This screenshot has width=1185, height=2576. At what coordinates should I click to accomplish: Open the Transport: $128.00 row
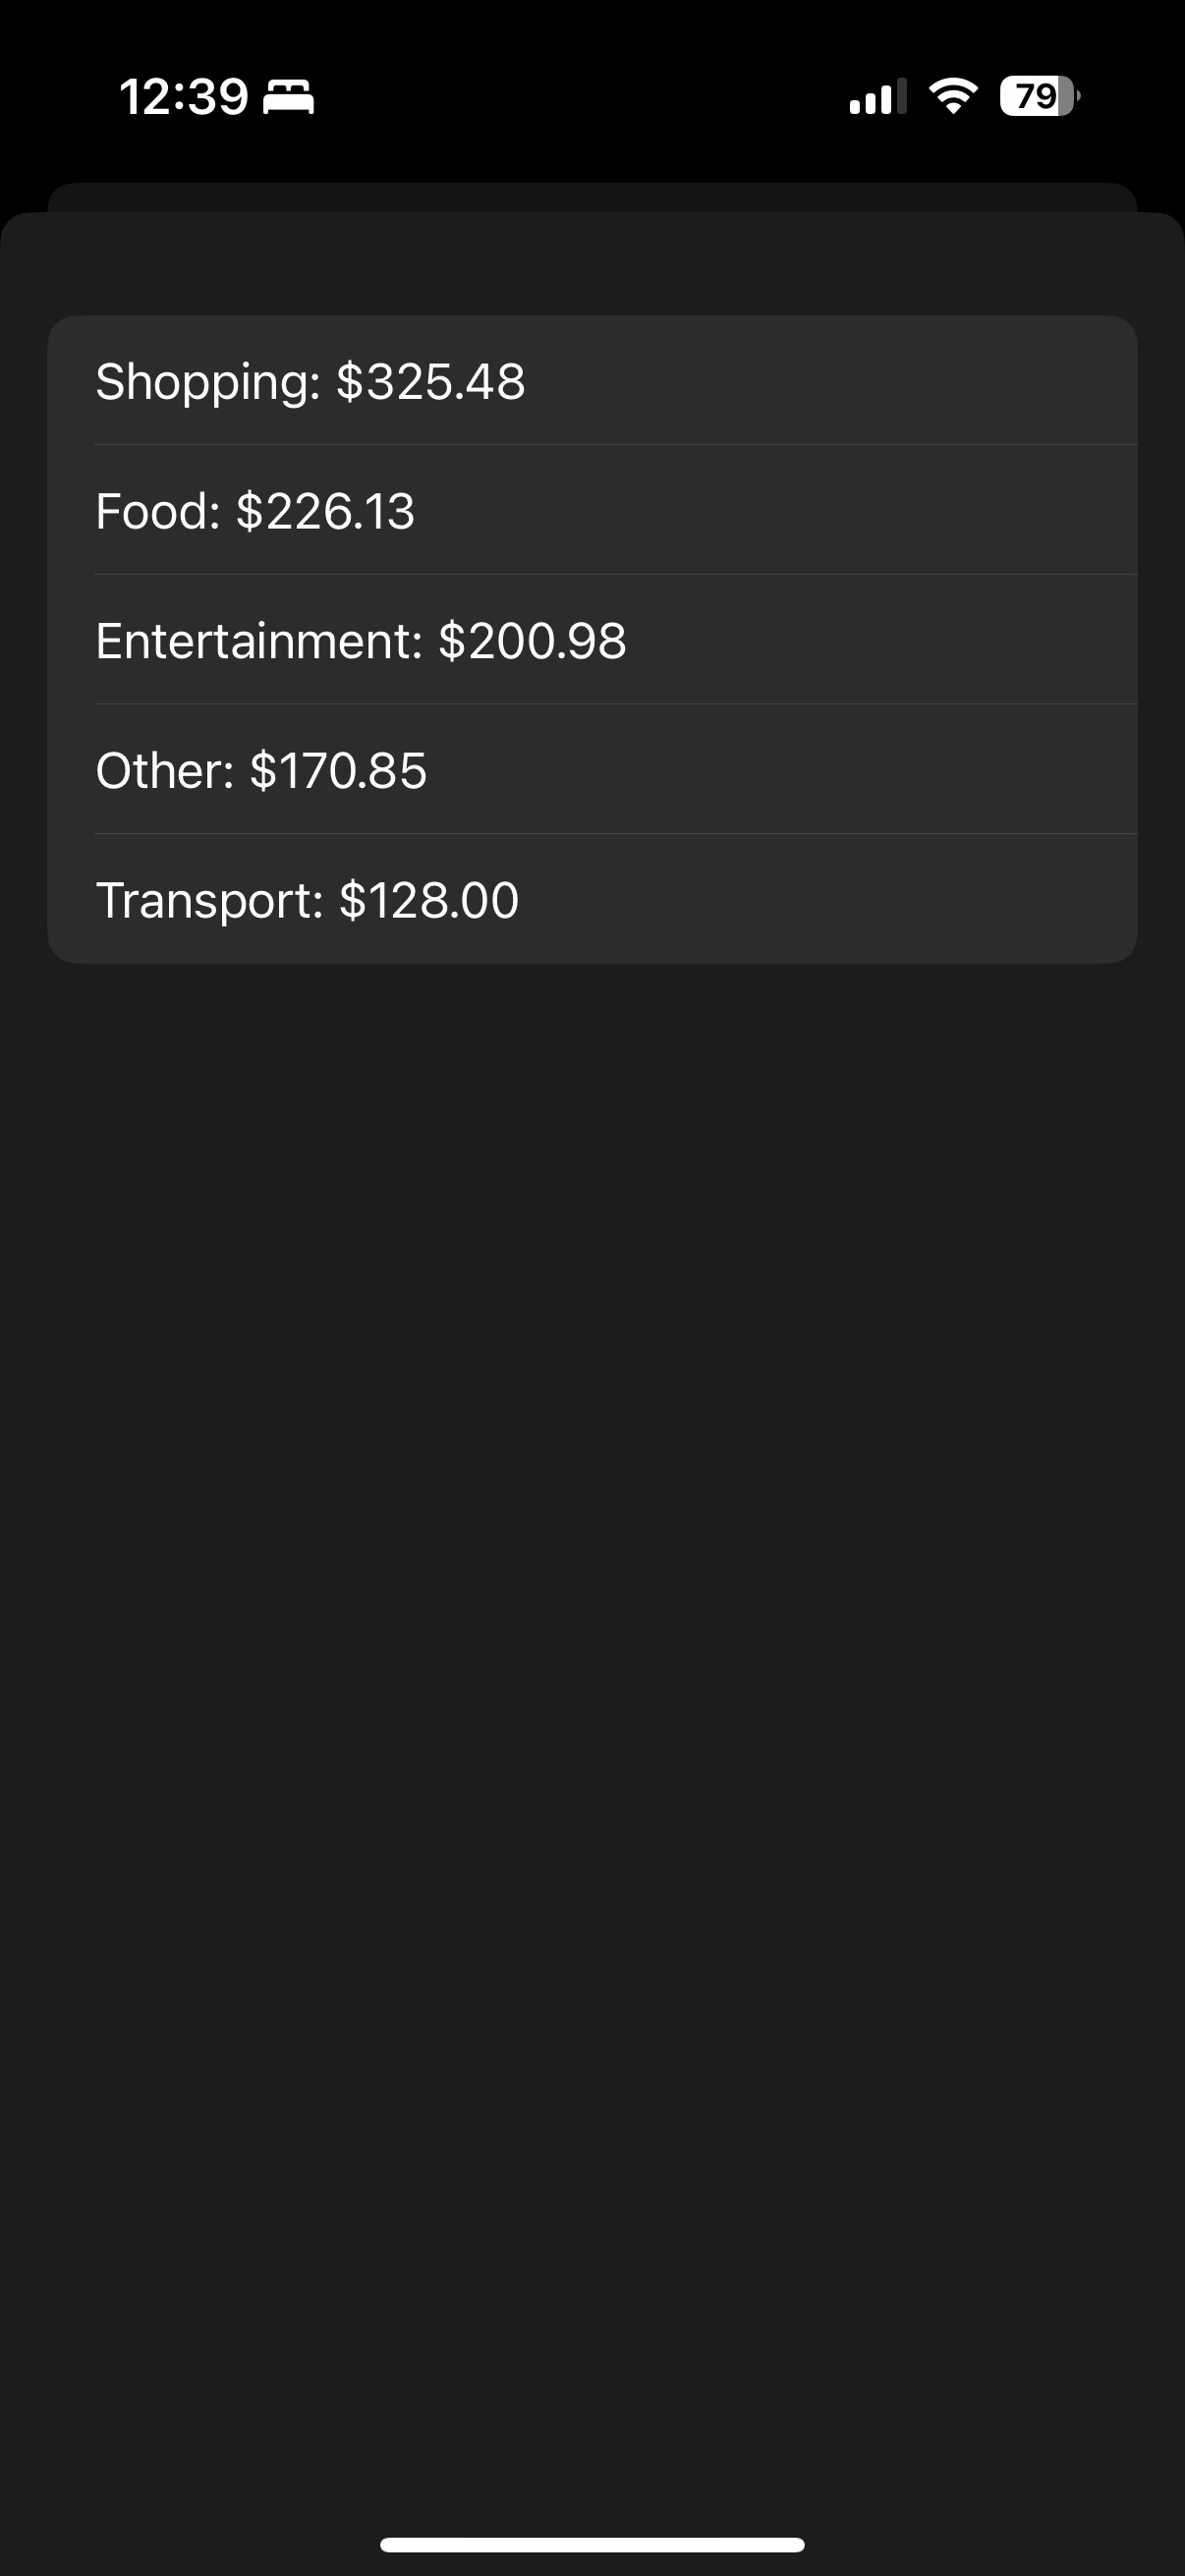coord(592,899)
